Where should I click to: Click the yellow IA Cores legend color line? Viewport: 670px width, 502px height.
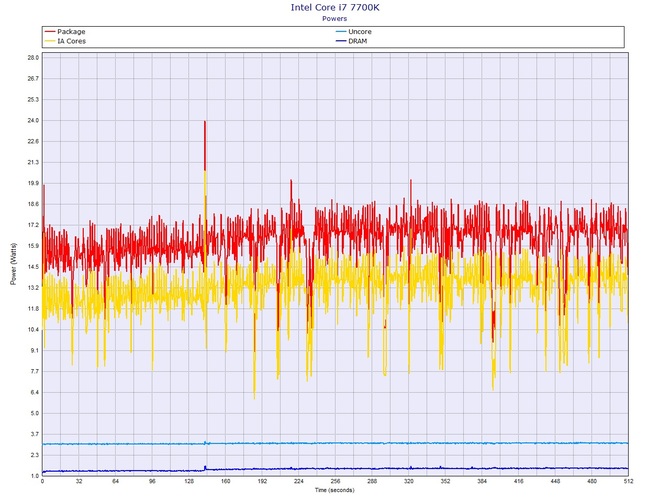coord(50,41)
